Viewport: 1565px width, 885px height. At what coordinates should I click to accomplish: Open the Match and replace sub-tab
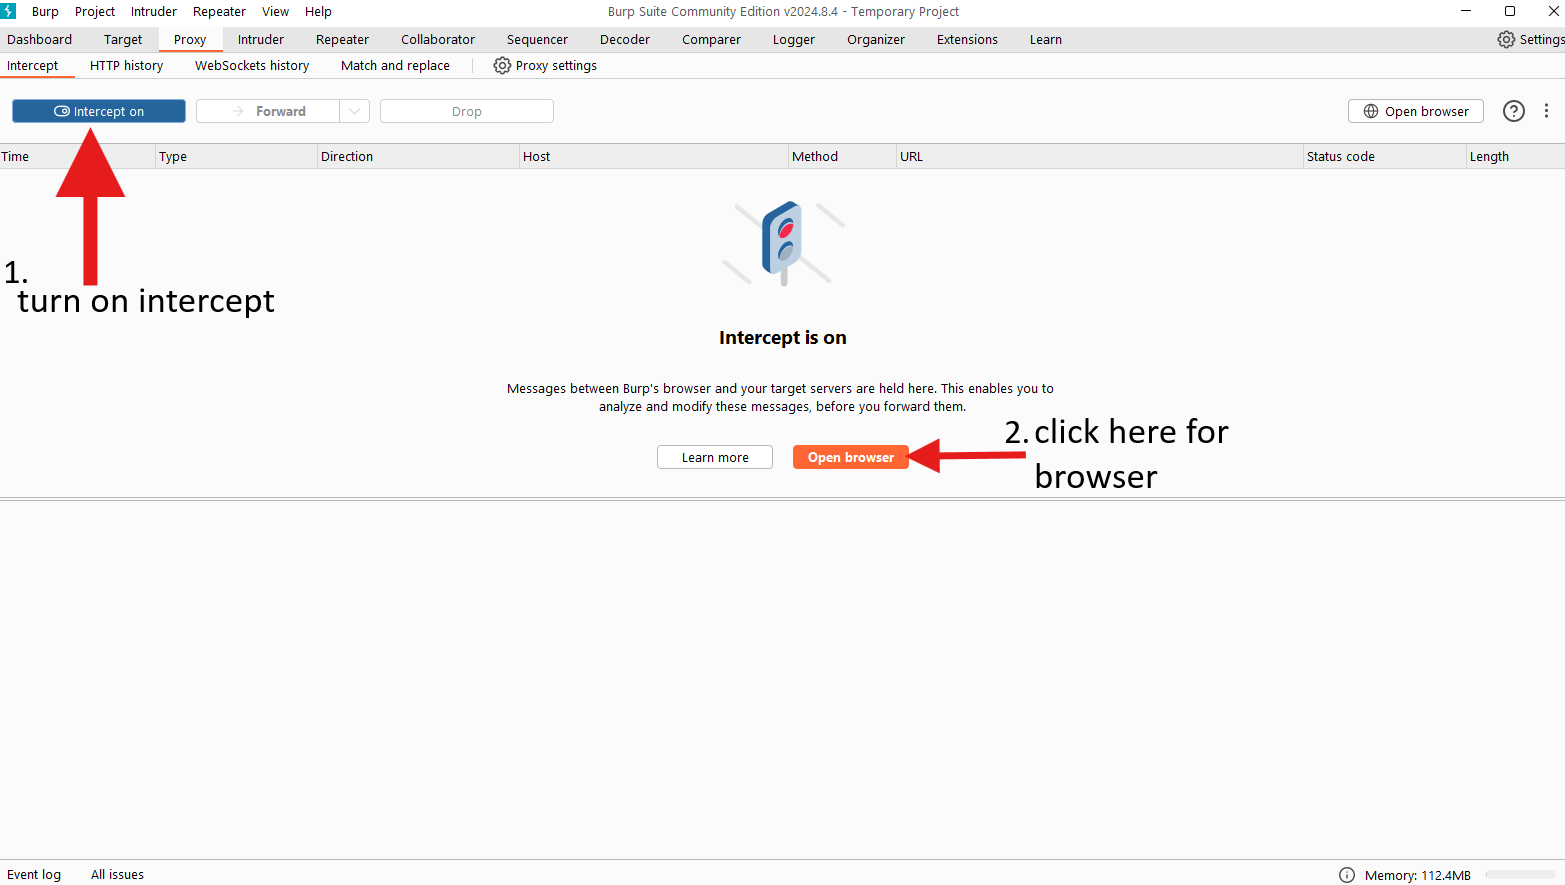pos(395,65)
